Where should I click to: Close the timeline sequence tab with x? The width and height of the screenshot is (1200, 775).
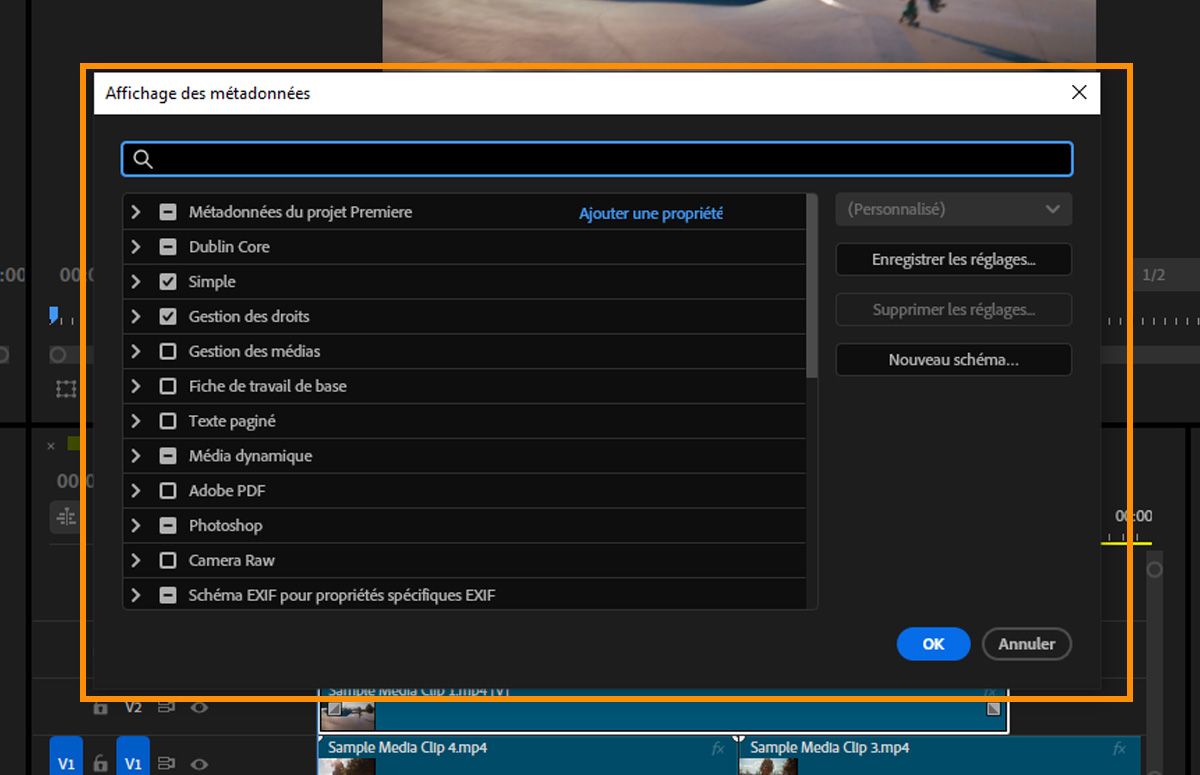pyautogui.click(x=51, y=446)
